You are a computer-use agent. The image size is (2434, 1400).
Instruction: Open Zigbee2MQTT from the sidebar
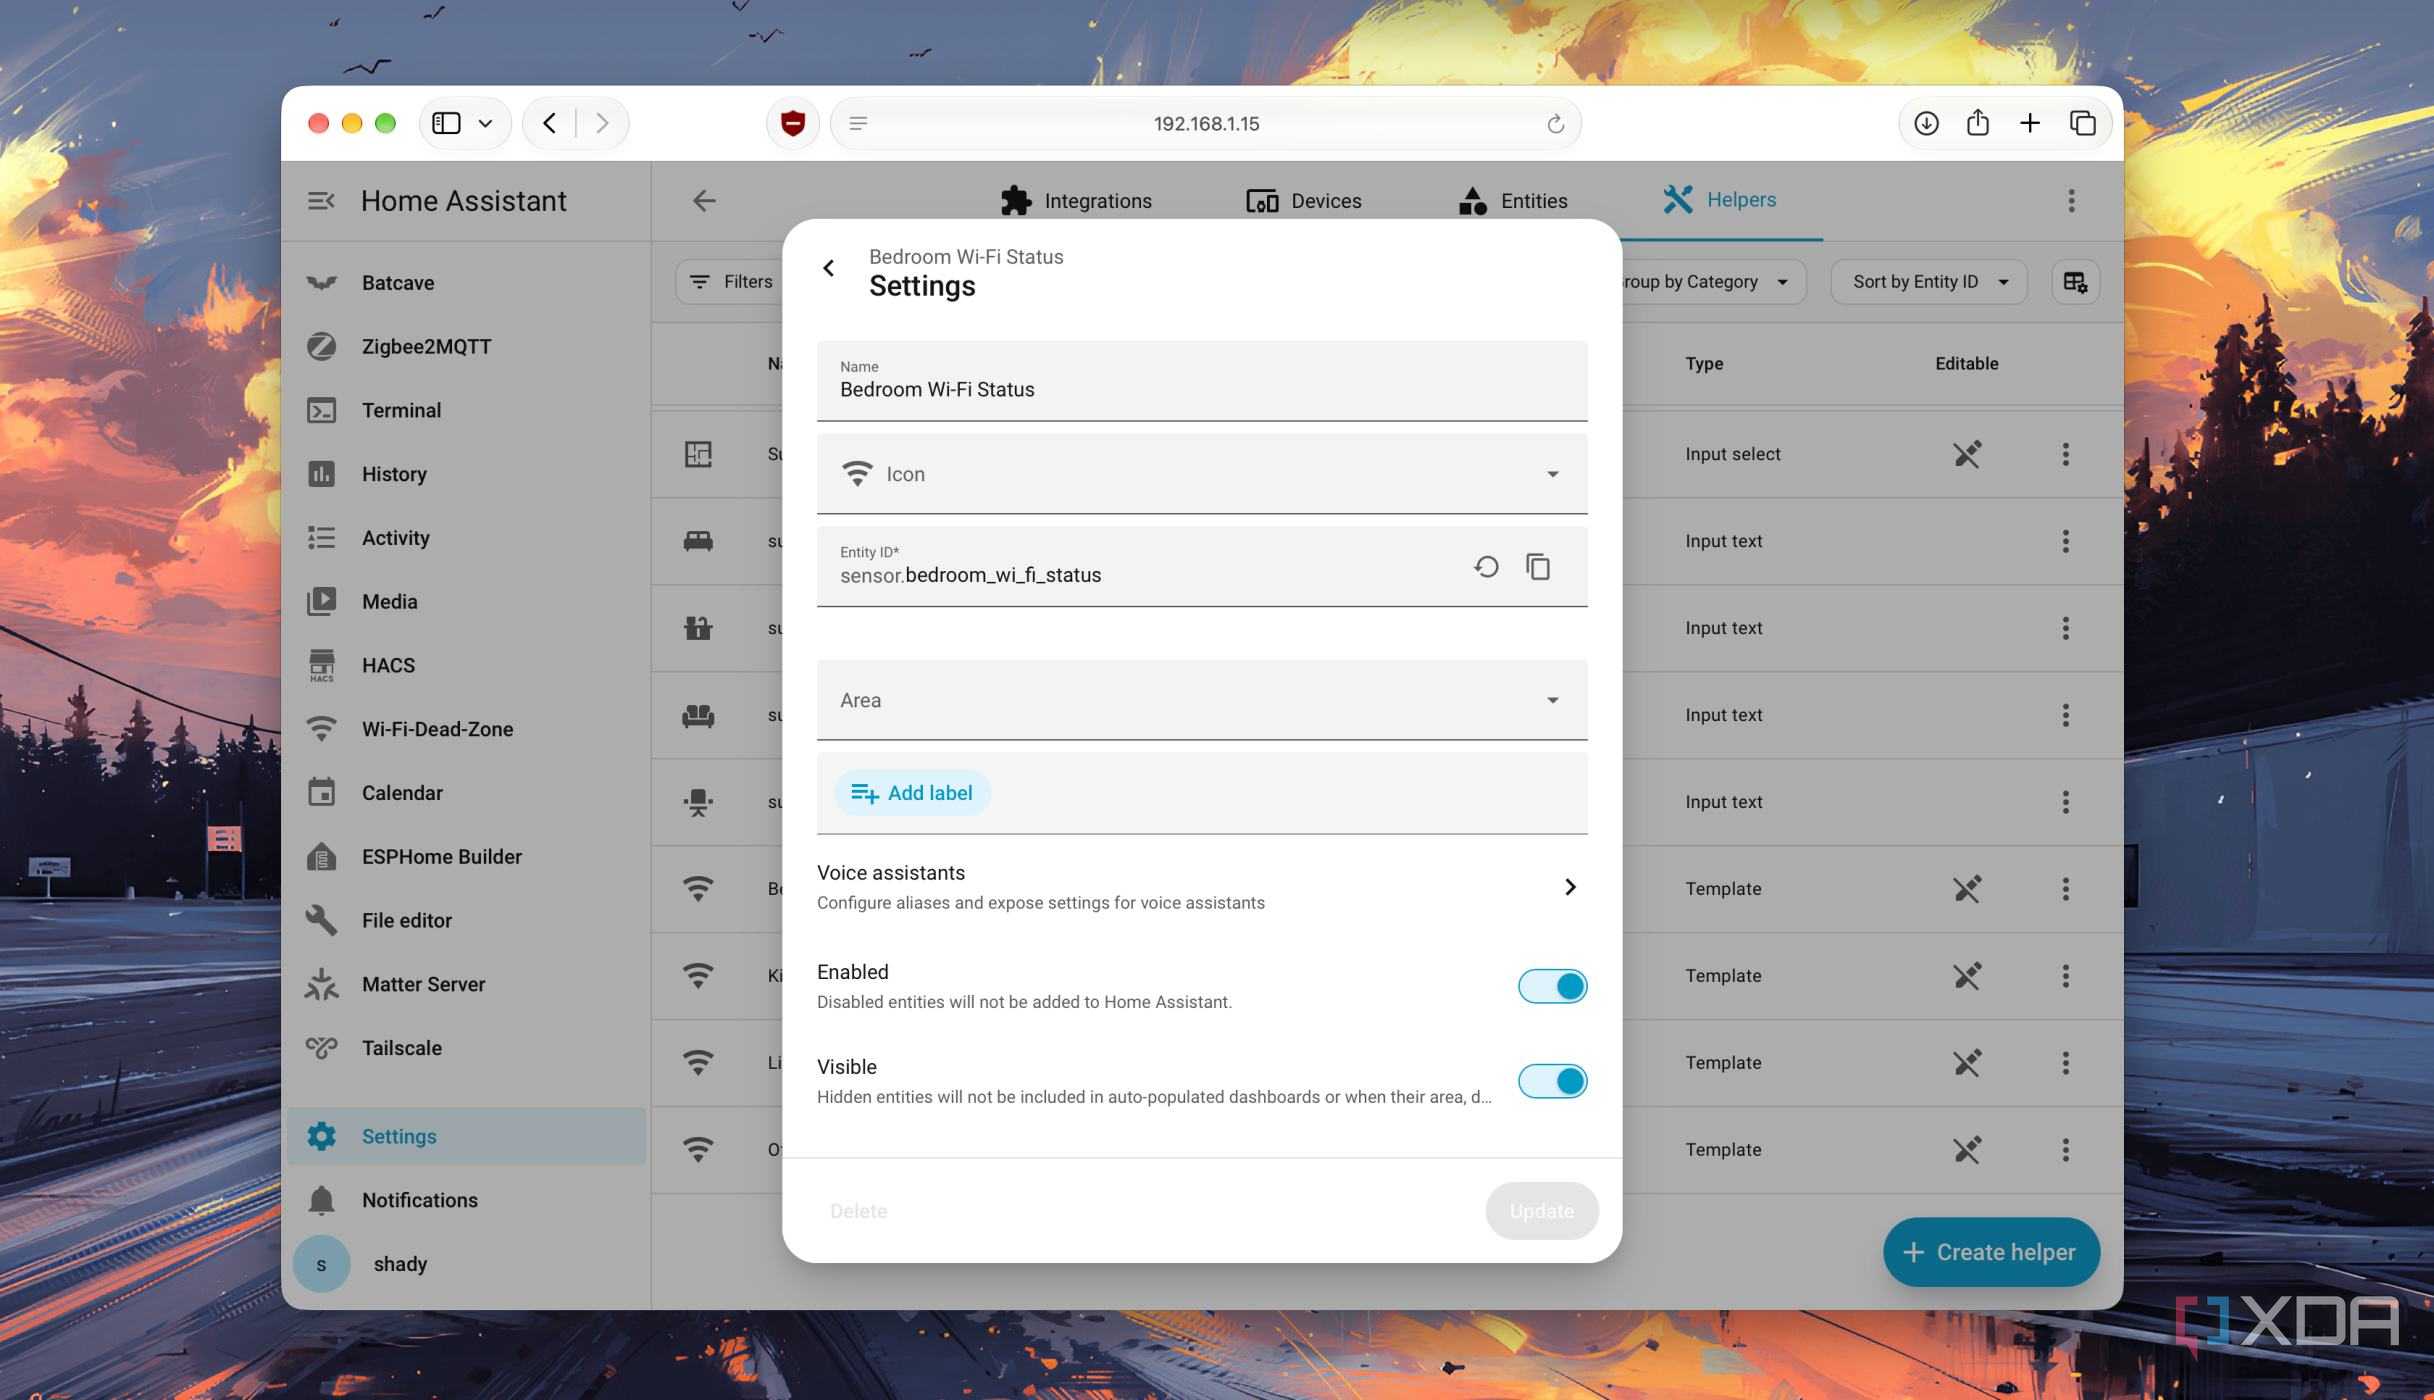[466, 347]
